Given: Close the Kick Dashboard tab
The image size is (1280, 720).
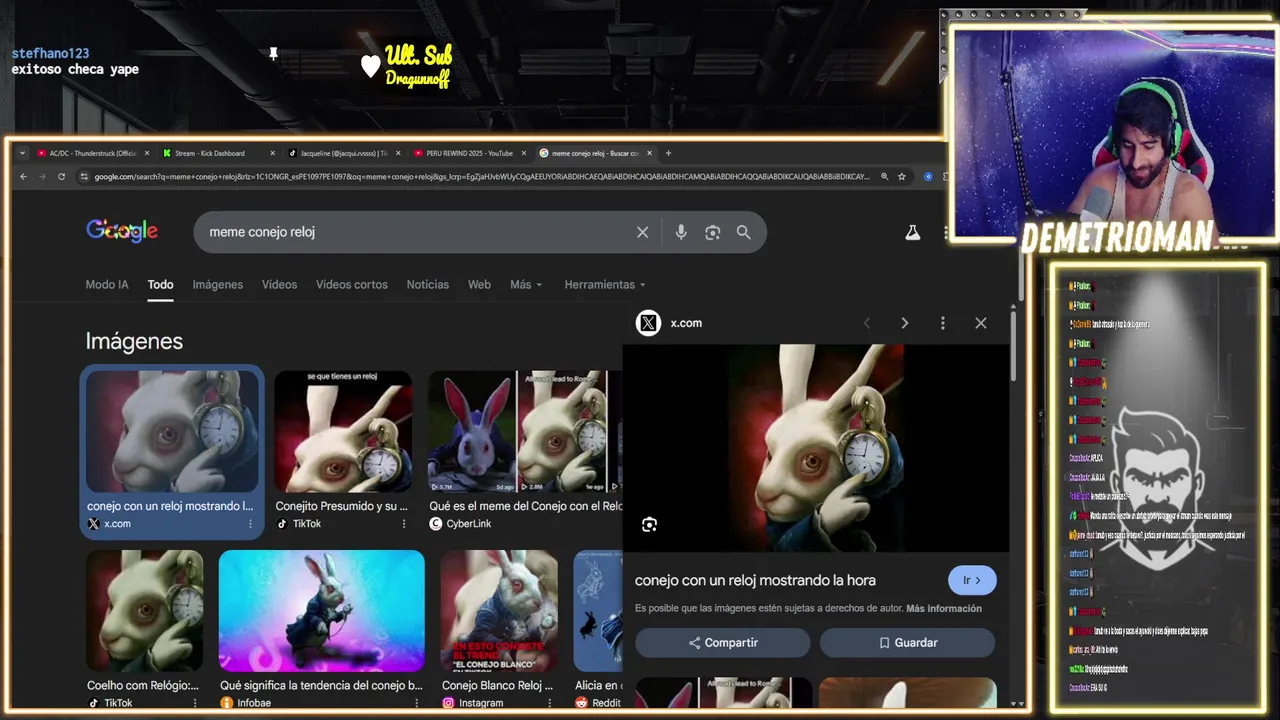Looking at the screenshot, I should [272, 153].
